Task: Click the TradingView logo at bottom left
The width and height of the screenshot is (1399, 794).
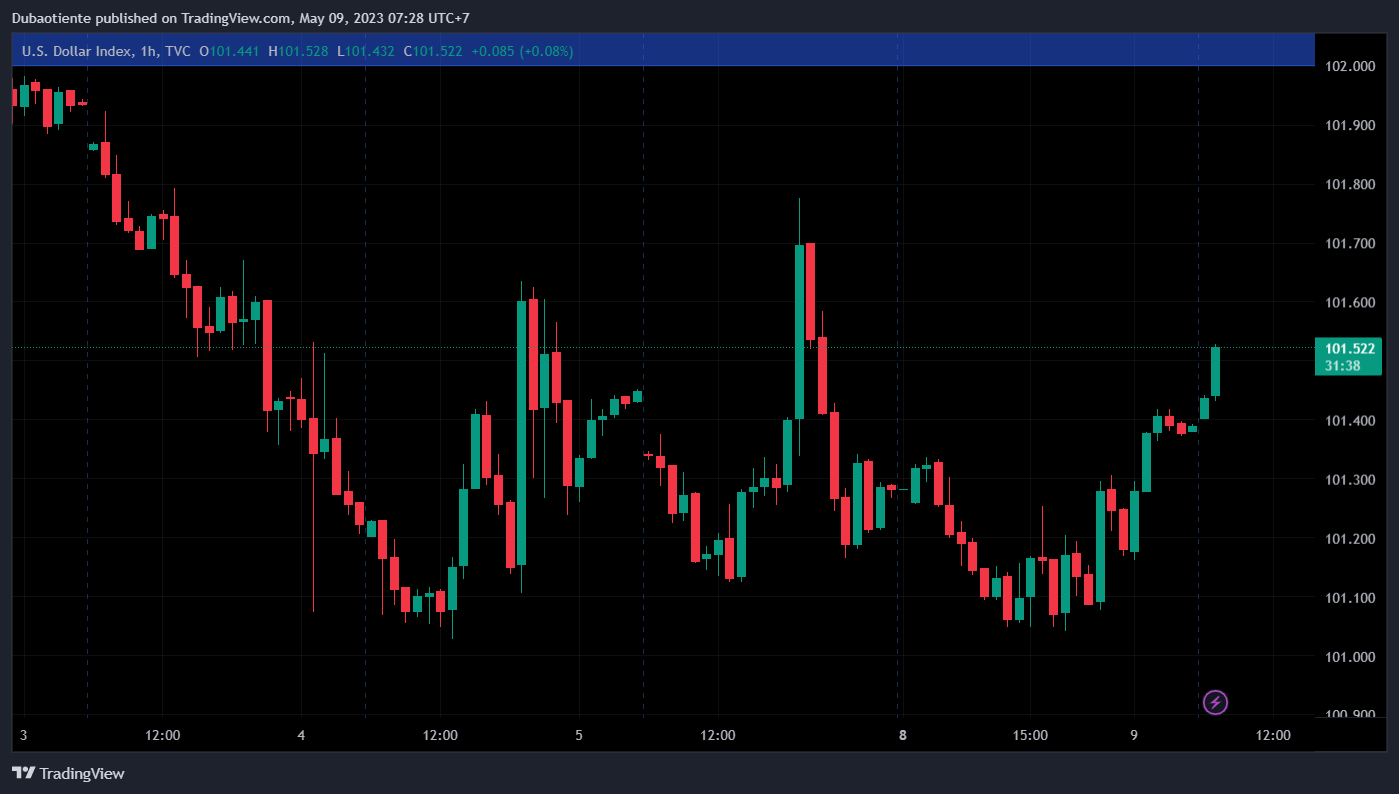Action: pos(68,773)
